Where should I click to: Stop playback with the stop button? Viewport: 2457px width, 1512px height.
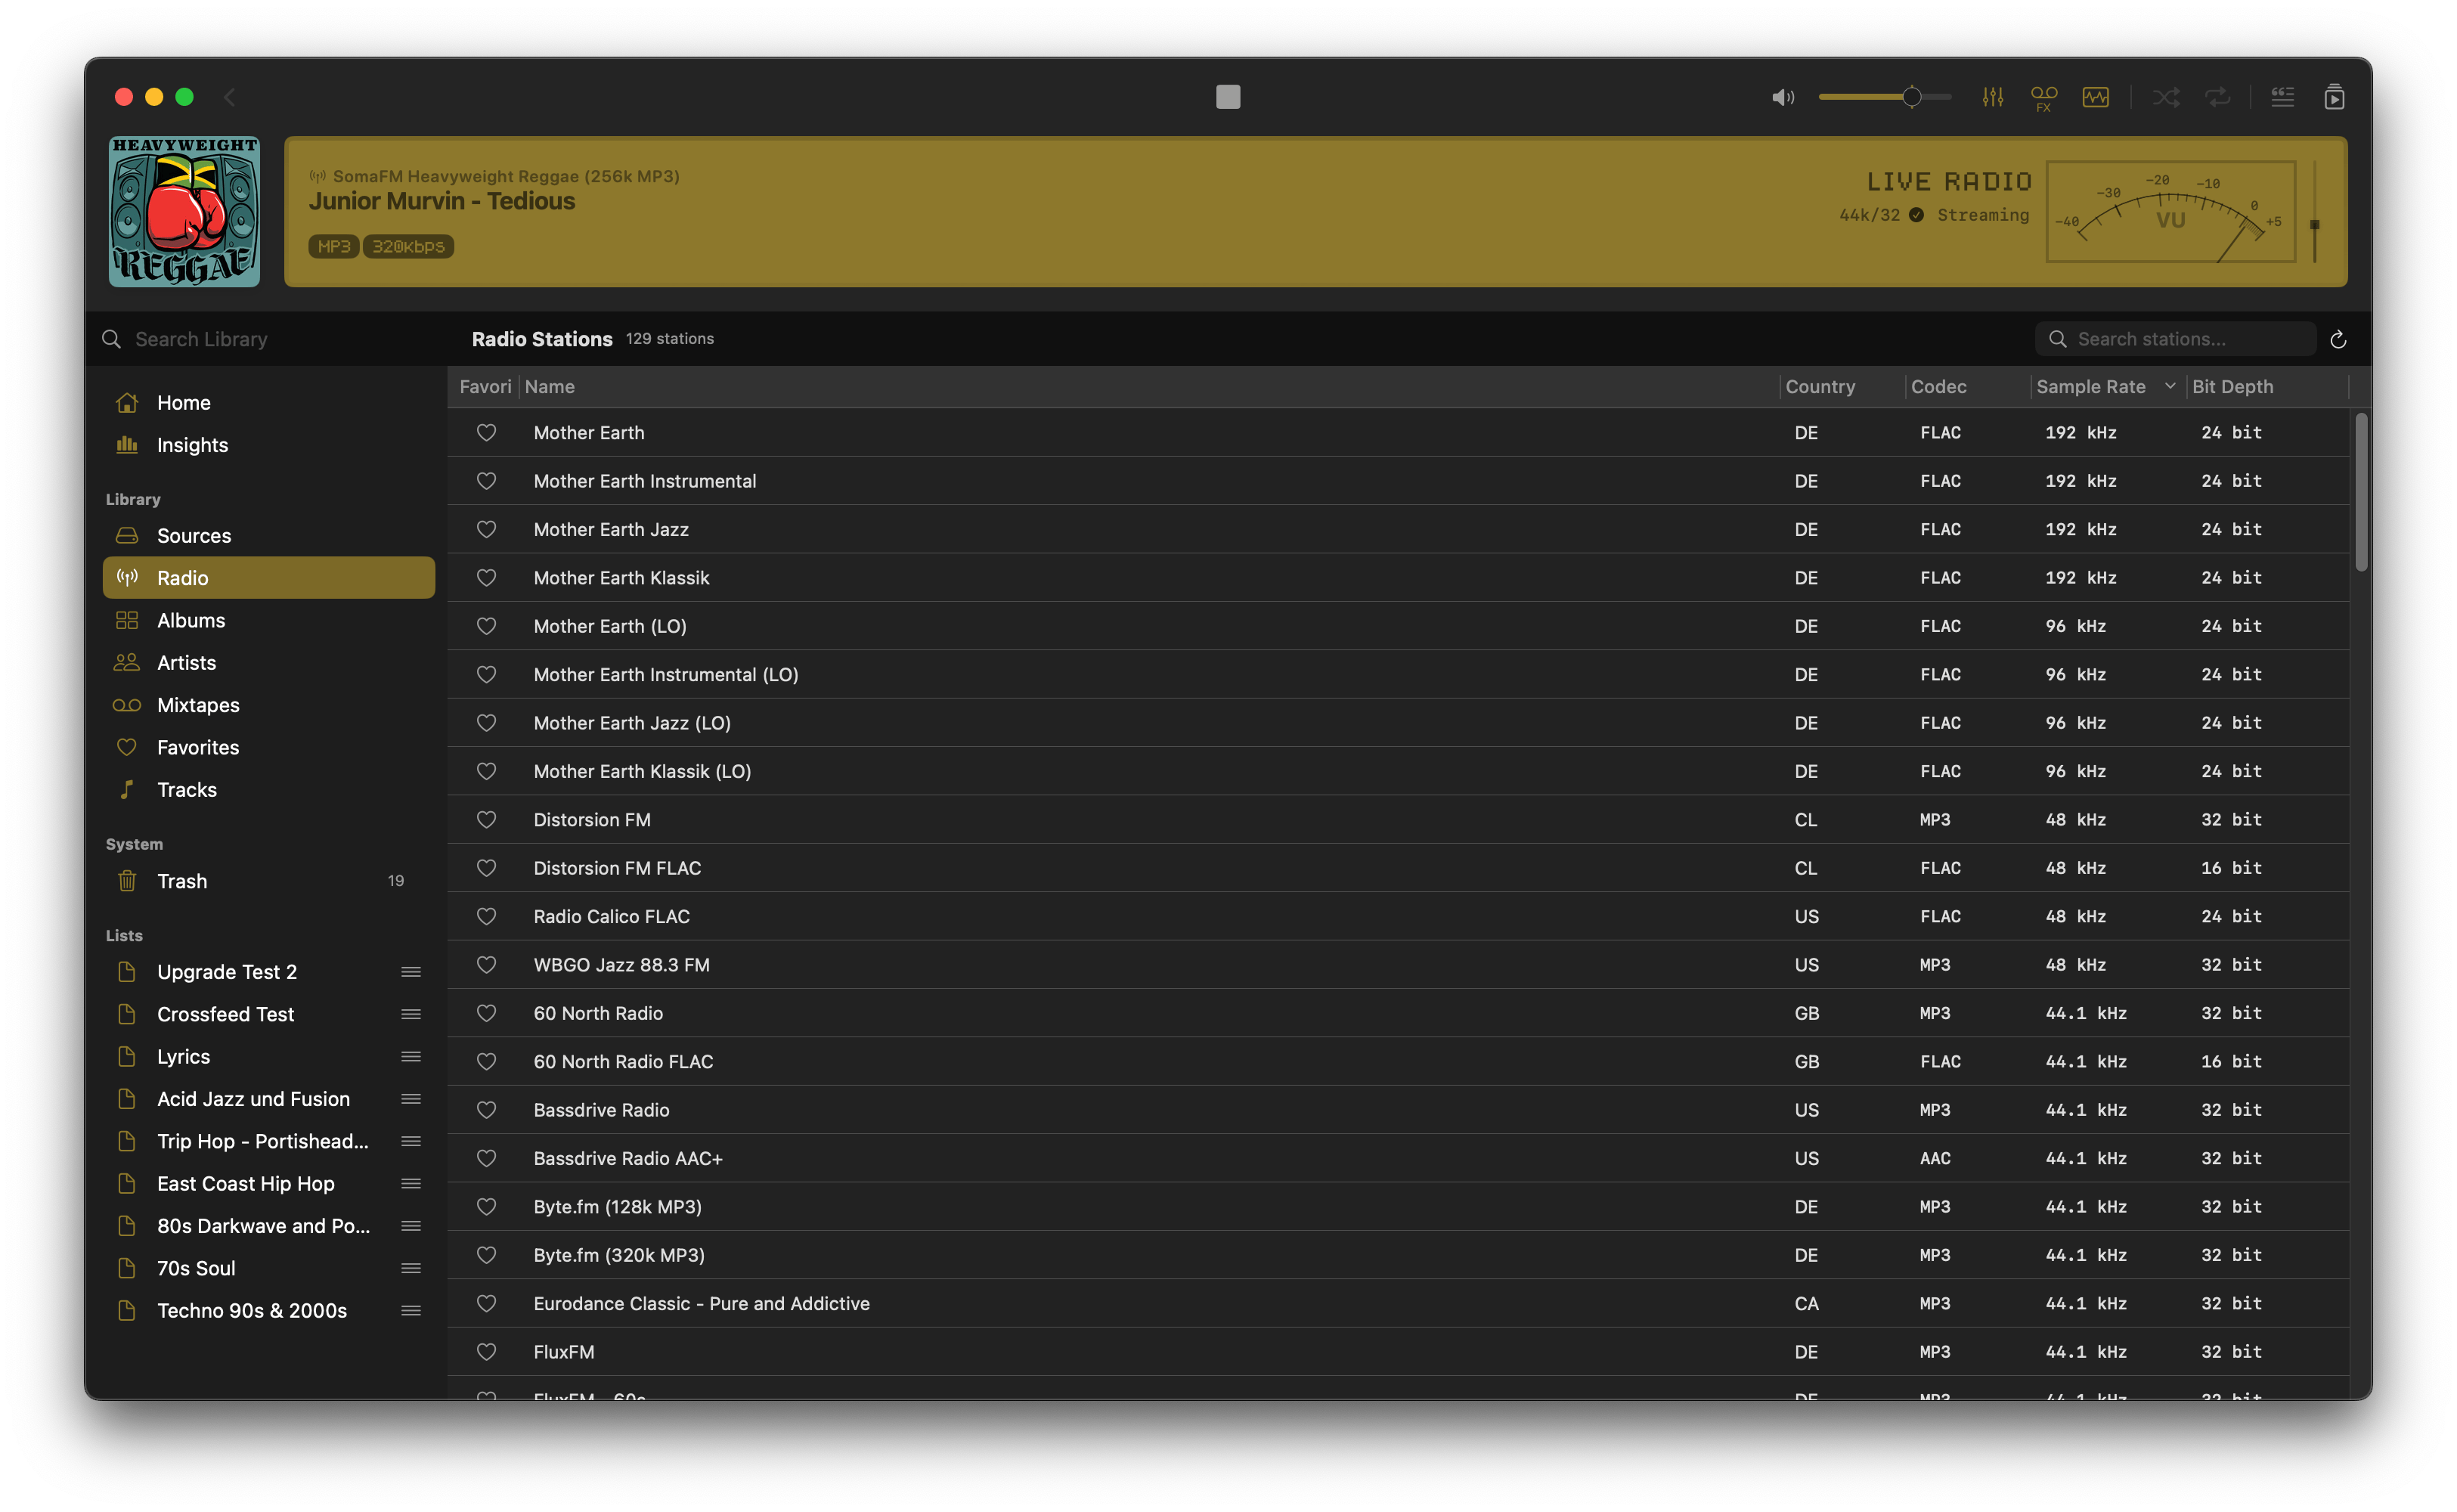pos(1227,97)
